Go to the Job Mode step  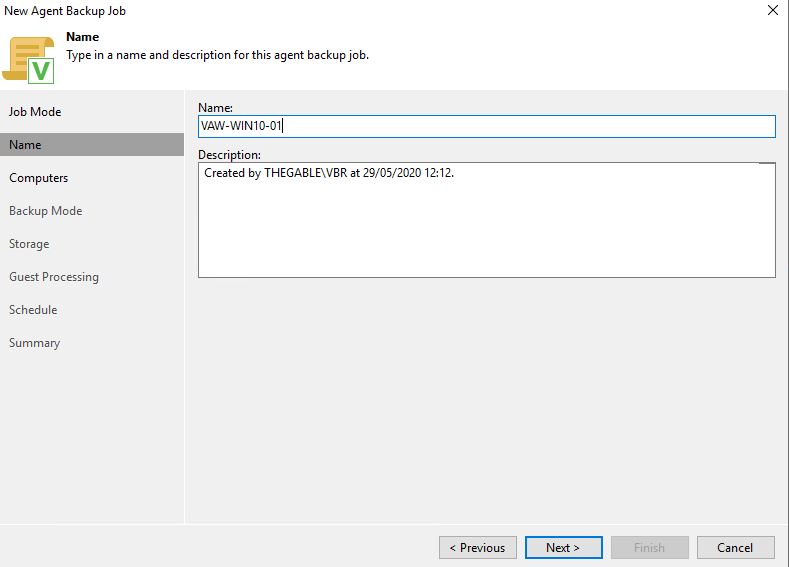coord(35,112)
